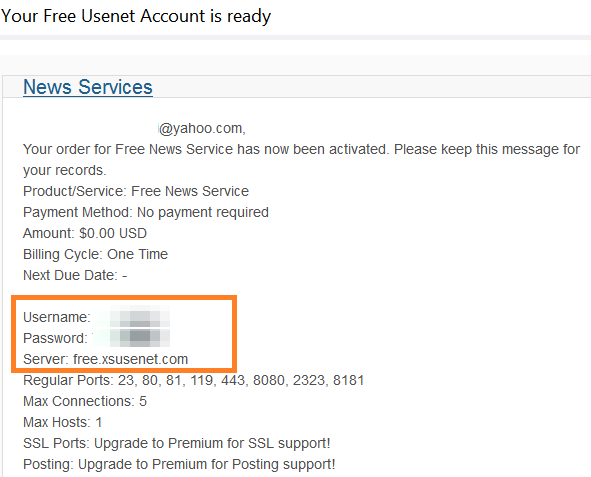Click the Regular Ports list line

click(x=194, y=380)
